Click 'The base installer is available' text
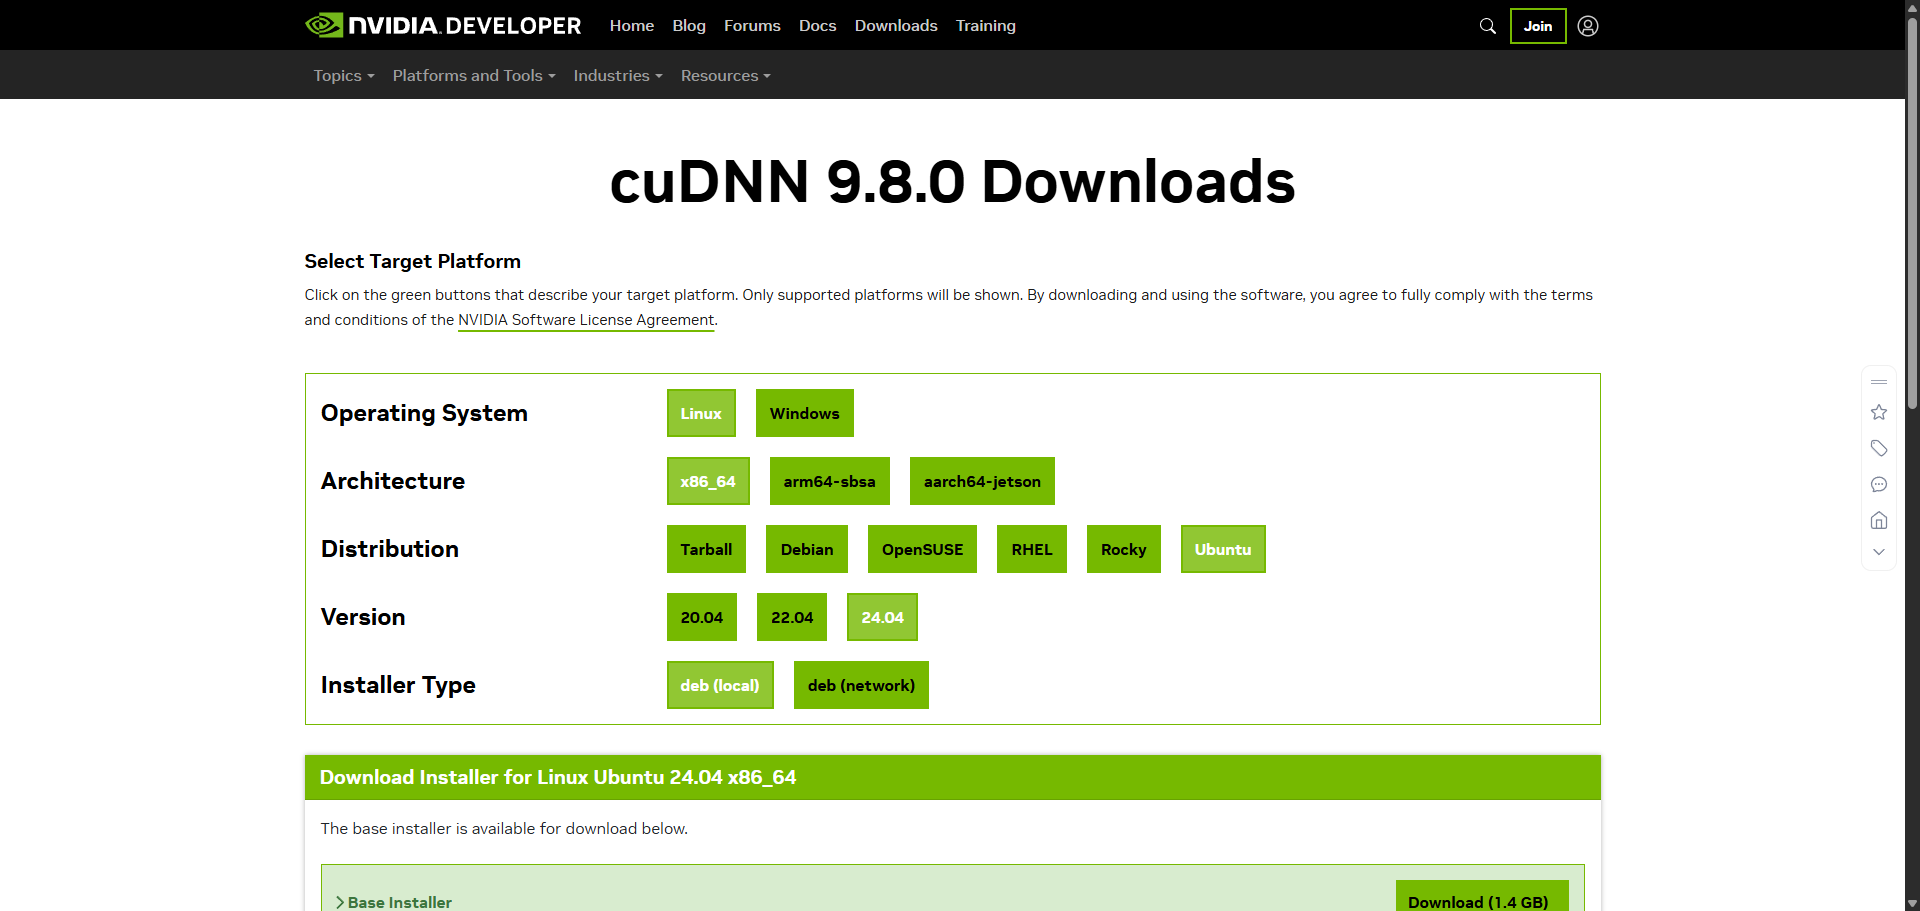Viewport: 1920px width, 911px height. click(504, 828)
